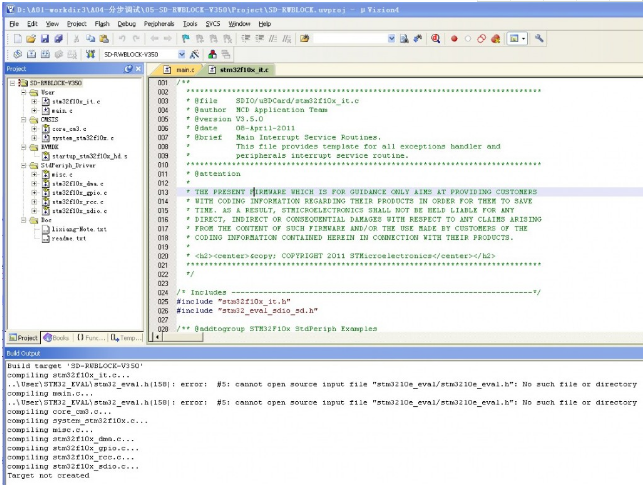The height and width of the screenshot is (490, 644).
Task: Open the SD-RWBLOCK-V350 target dropdown
Action: 181,53
